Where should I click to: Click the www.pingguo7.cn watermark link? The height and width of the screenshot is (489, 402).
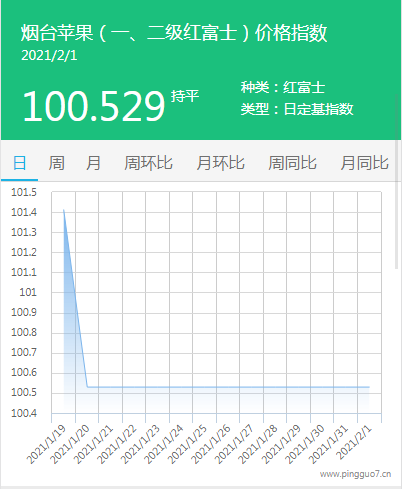pos(355,474)
